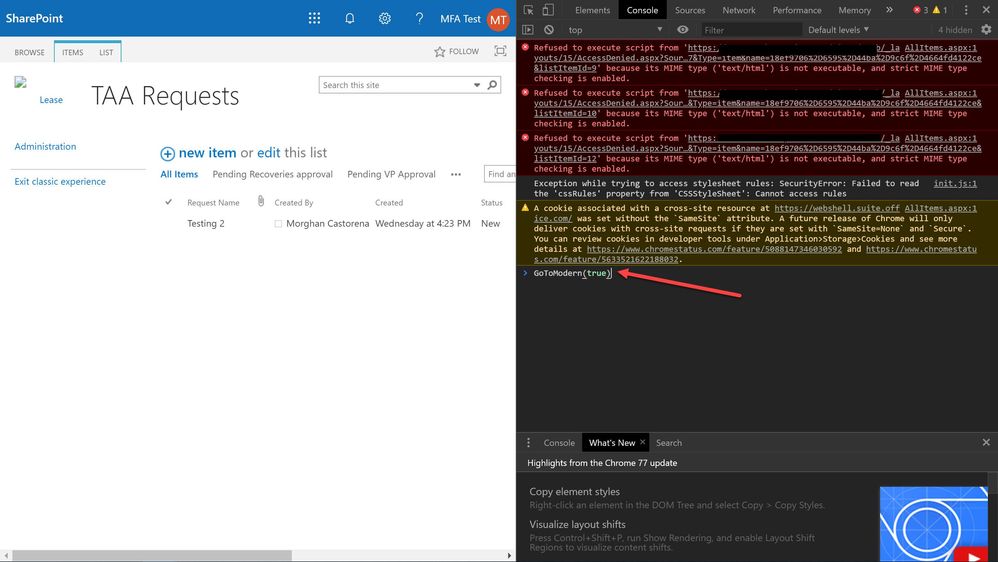998x562 pixels.
Task: Create a live expression eye icon
Action: (682, 30)
